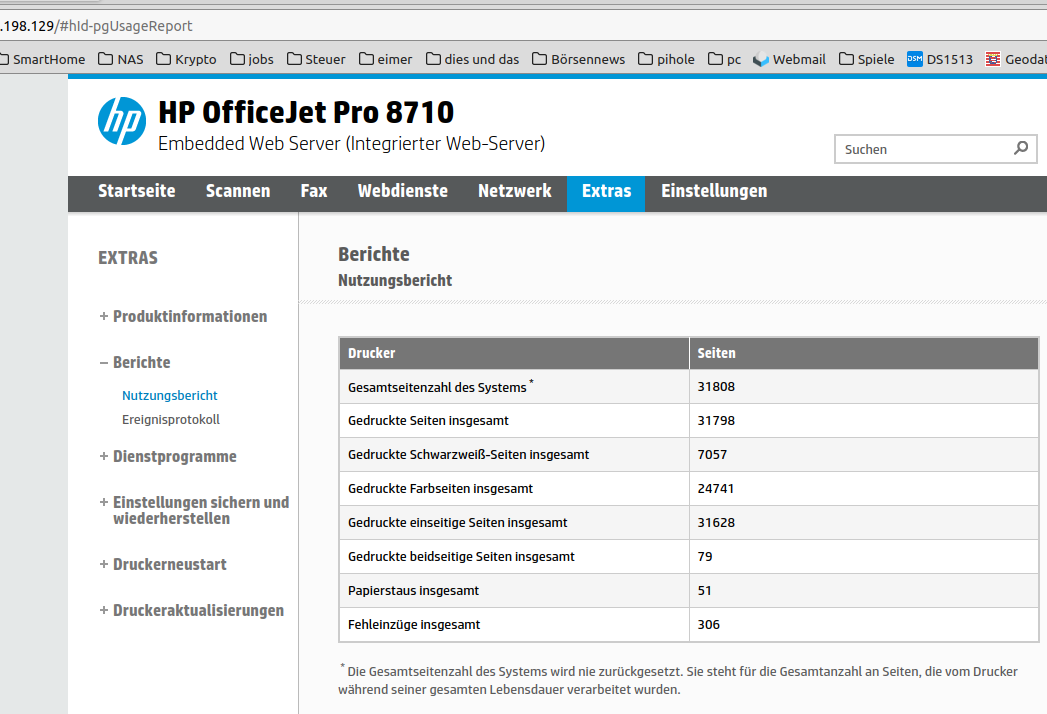Select the value 31808
This screenshot has height=714, width=1047.
[716, 387]
